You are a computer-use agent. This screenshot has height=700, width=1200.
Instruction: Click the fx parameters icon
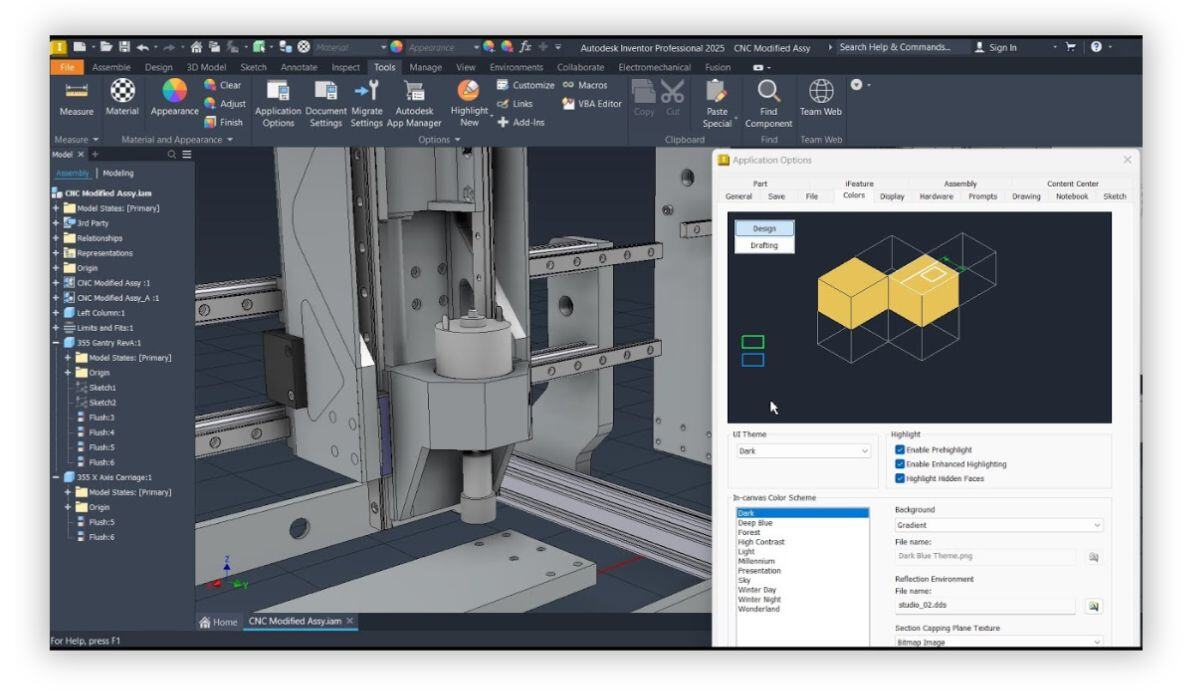525,47
